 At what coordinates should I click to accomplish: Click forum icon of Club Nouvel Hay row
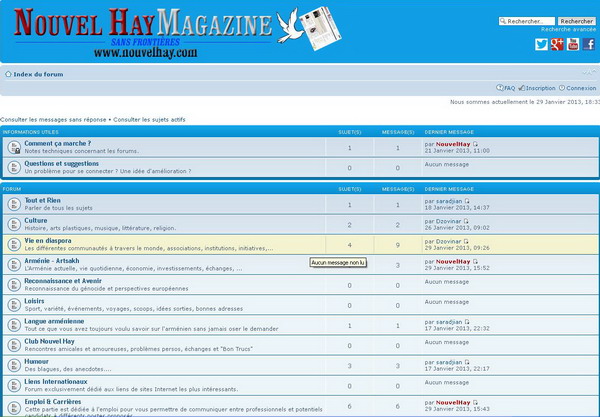[x=14, y=345]
